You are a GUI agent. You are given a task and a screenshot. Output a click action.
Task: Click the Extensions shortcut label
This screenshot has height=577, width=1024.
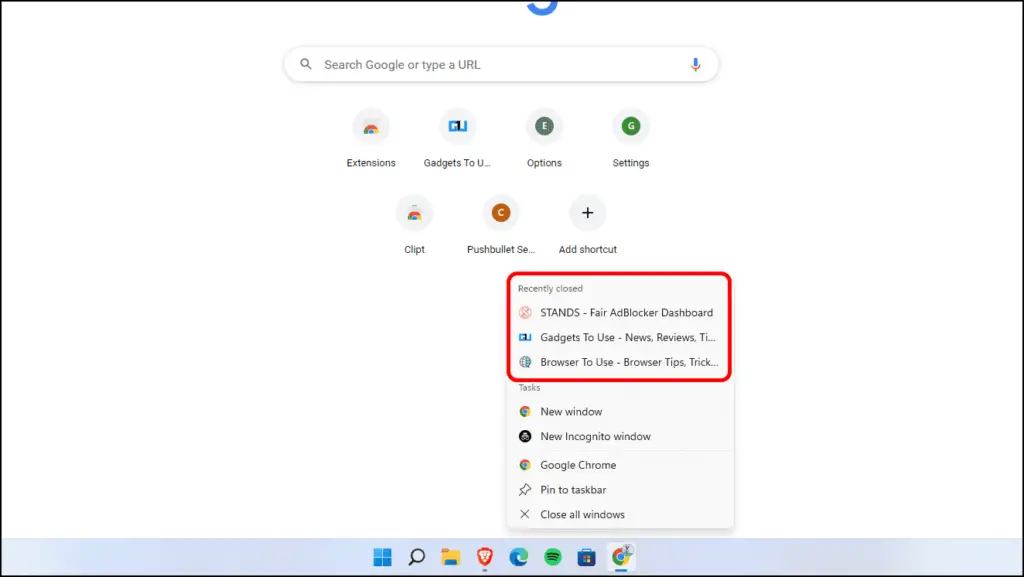371,163
